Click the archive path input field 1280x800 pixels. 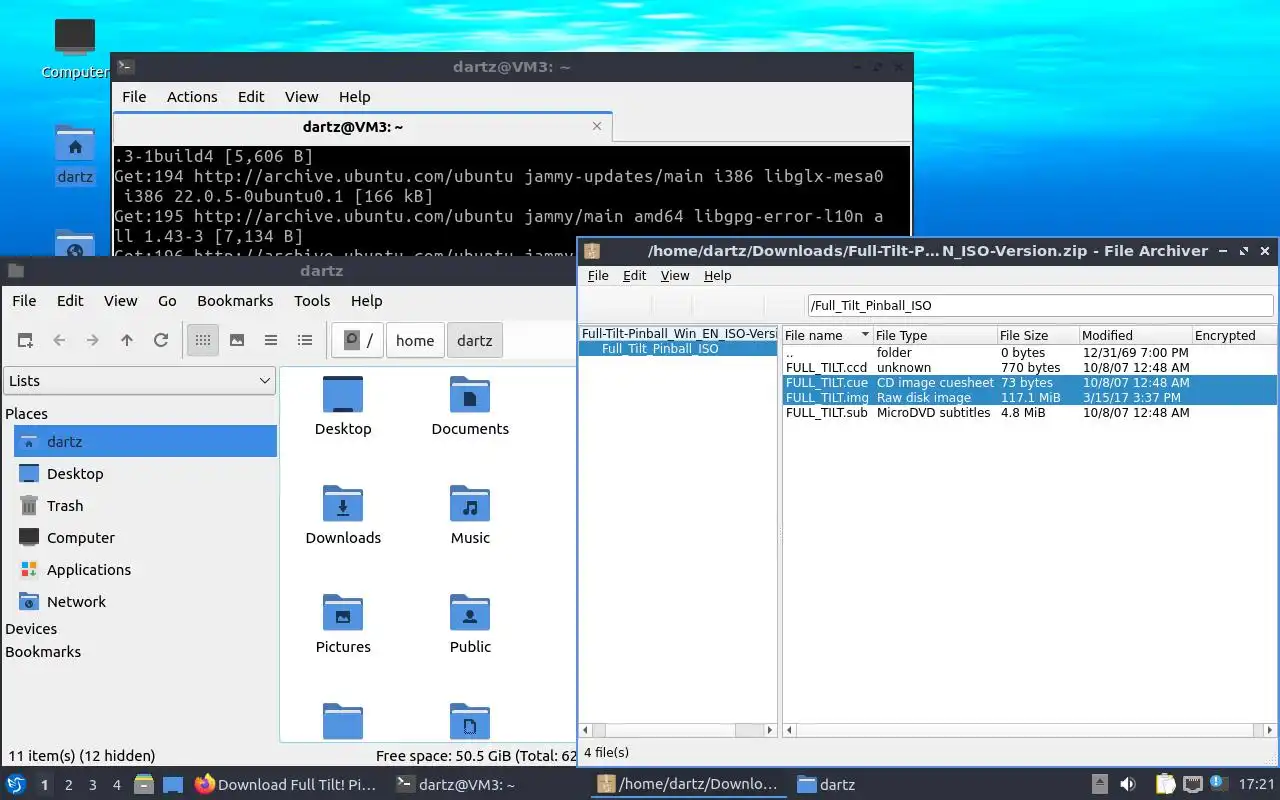tap(1039, 305)
